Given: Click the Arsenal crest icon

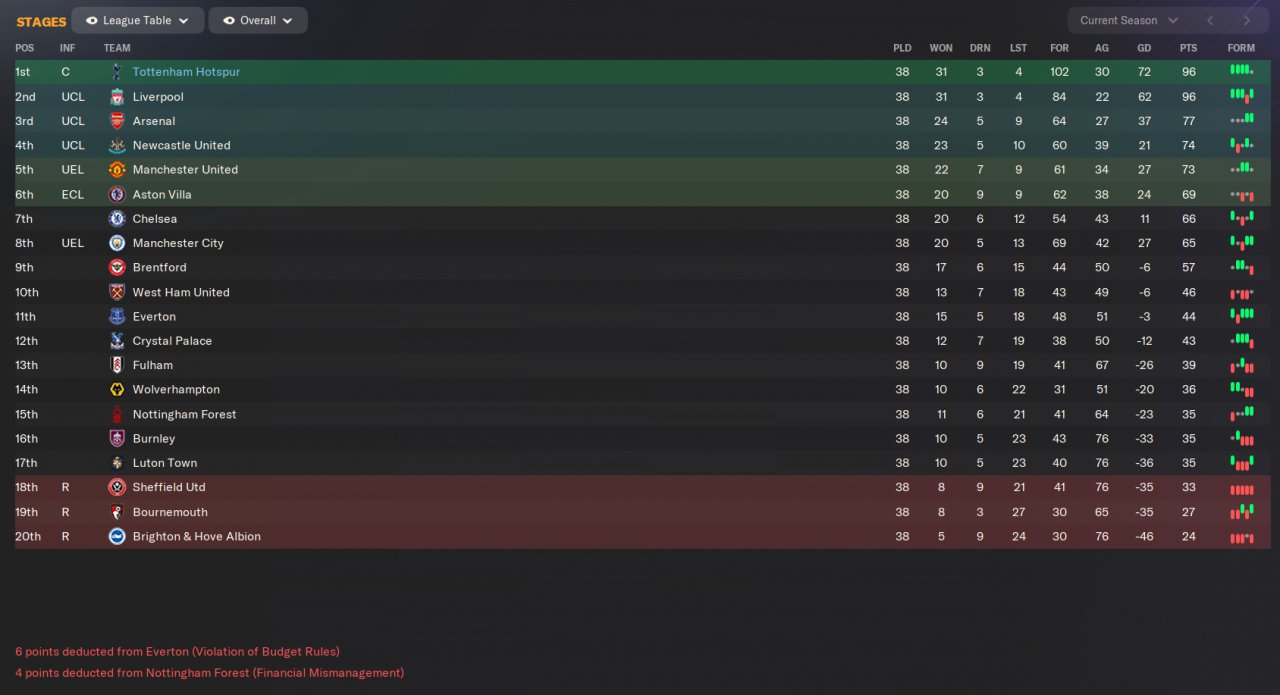Looking at the screenshot, I should coord(117,121).
